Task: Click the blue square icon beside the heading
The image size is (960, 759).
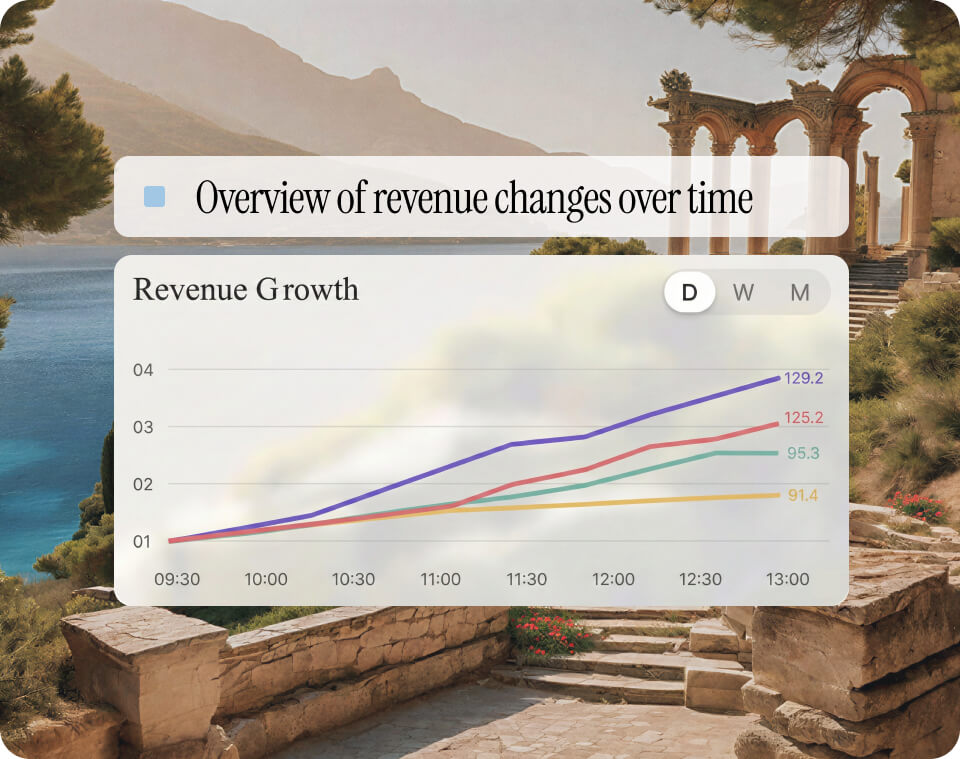Action: click(156, 196)
